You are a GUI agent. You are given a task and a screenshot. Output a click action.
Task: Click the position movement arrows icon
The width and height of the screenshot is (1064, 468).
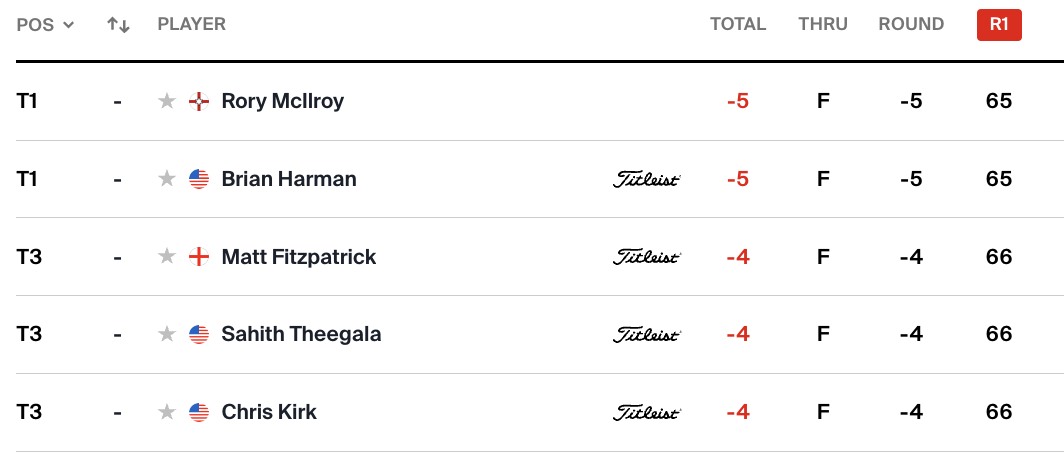tap(119, 25)
